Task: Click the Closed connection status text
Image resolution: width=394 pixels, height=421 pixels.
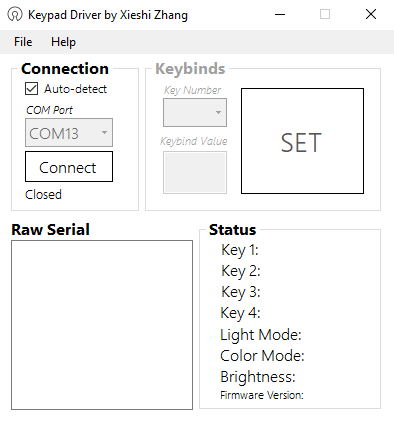Action: 43,194
